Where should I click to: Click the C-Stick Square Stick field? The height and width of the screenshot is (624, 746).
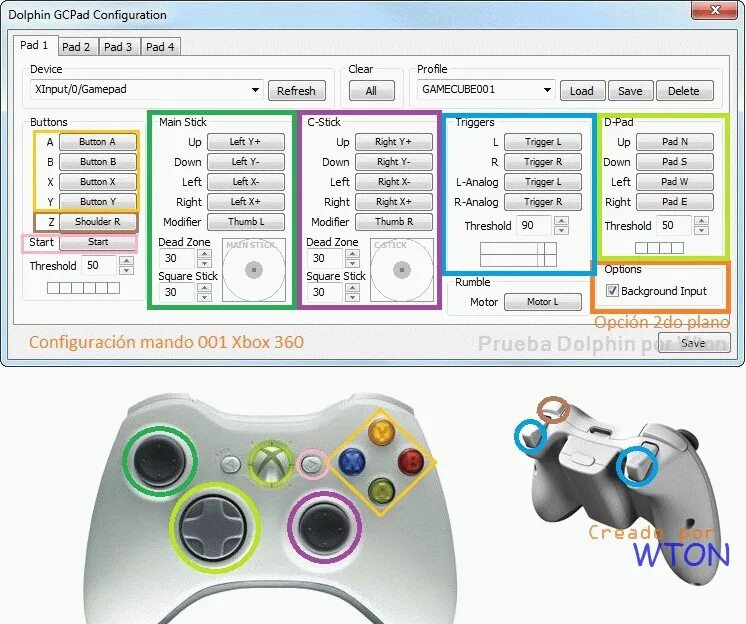tap(325, 292)
